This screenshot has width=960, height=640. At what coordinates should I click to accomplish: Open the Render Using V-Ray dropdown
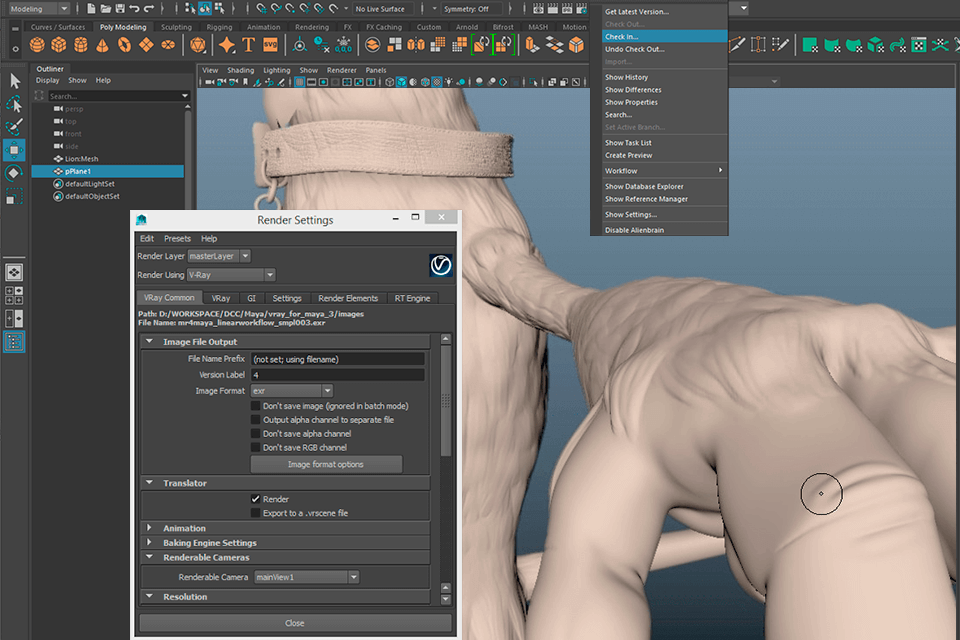pyautogui.click(x=230, y=275)
